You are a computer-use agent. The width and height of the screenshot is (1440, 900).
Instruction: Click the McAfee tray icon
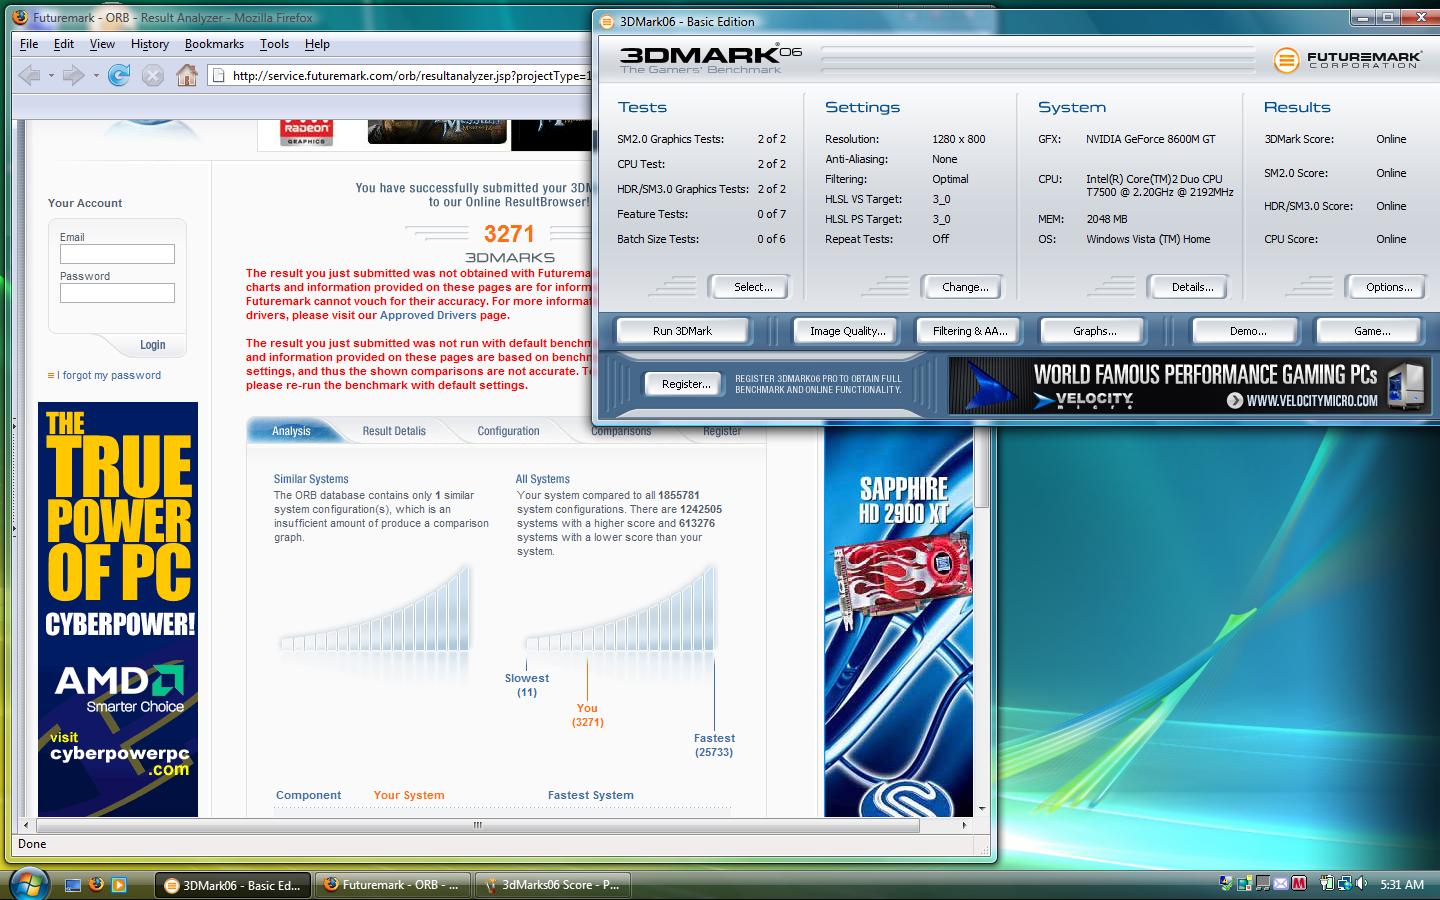1299,884
